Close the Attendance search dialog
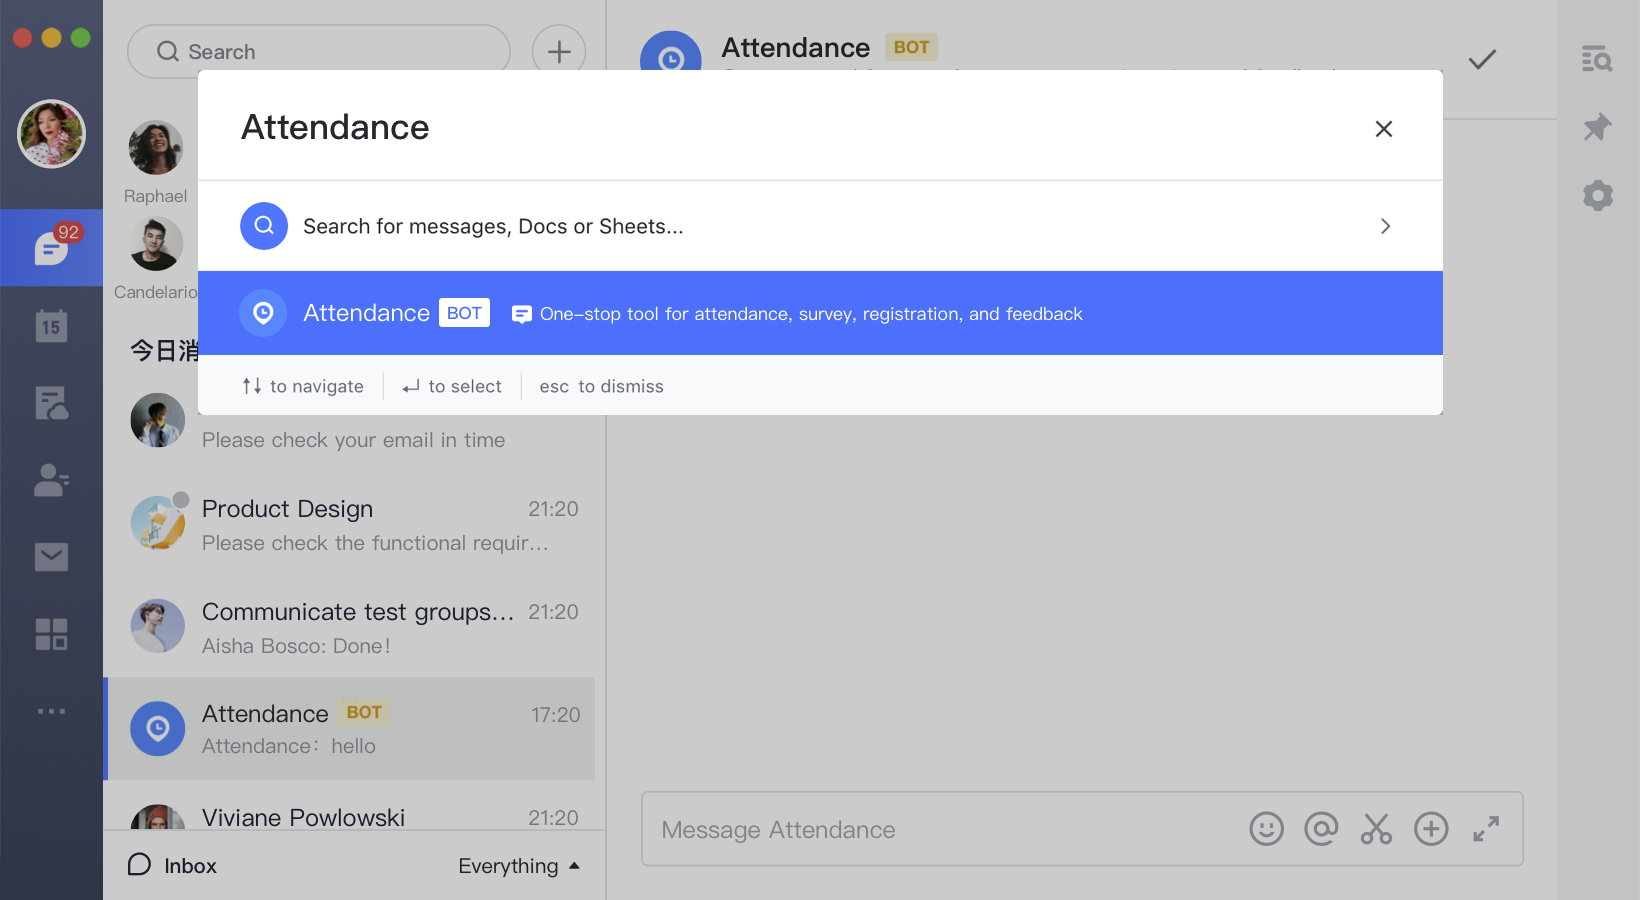 (1384, 129)
